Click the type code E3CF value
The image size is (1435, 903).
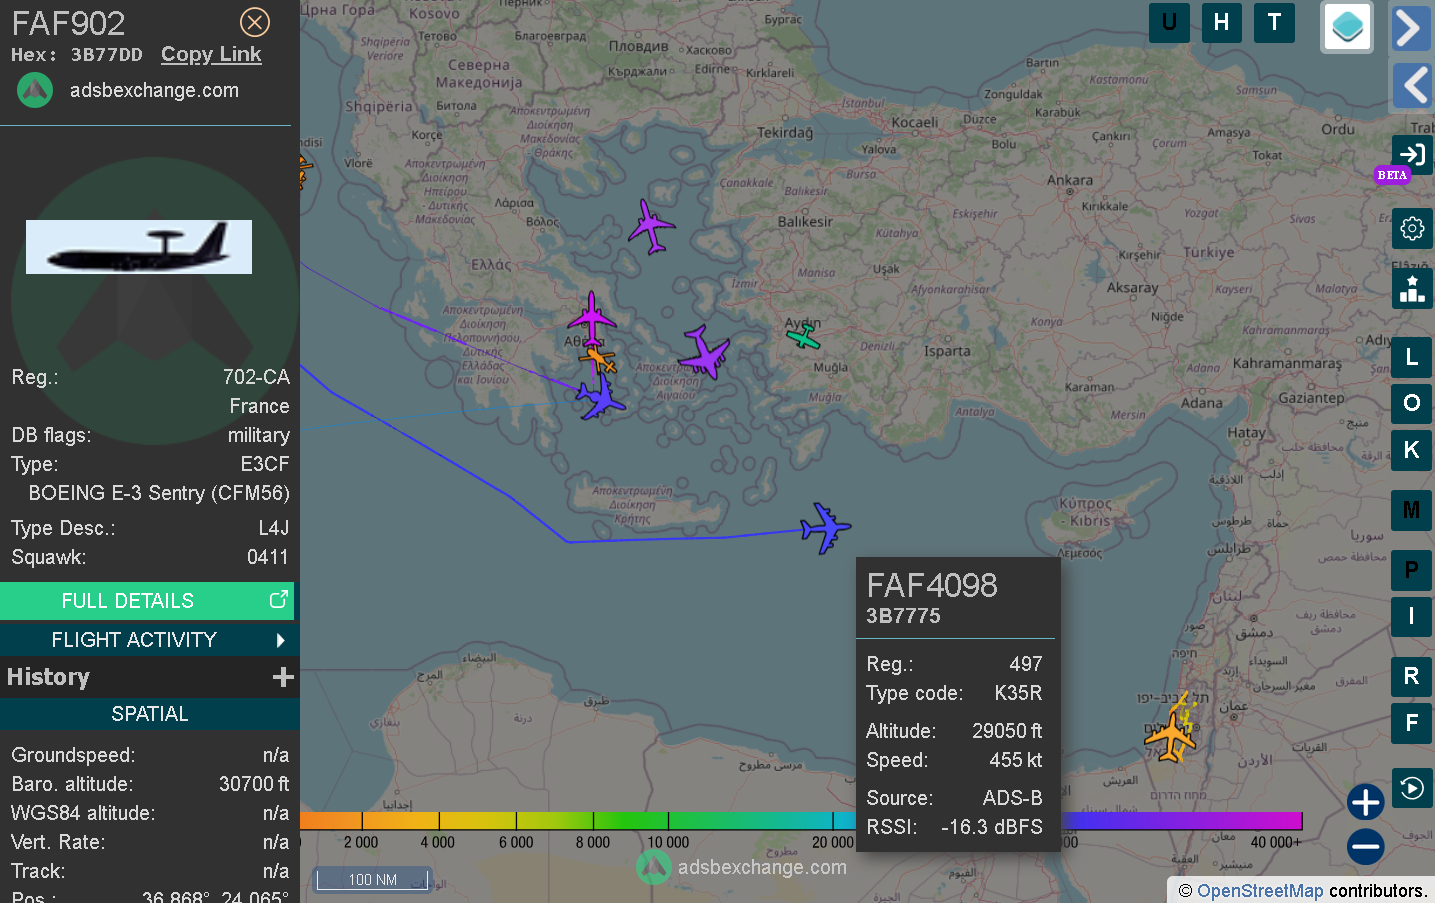(x=265, y=464)
